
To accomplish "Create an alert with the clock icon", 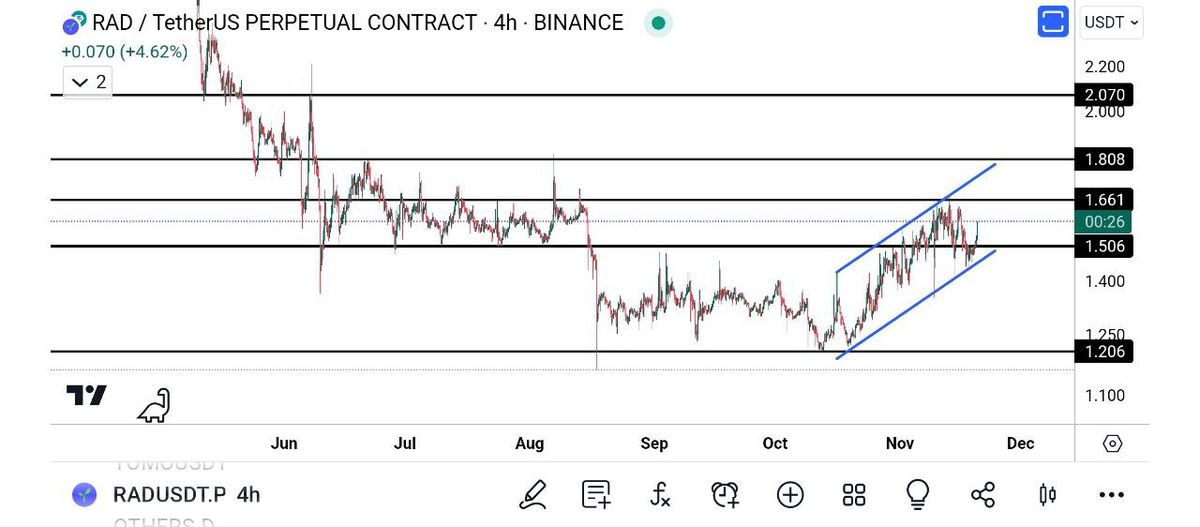I will (x=724, y=494).
